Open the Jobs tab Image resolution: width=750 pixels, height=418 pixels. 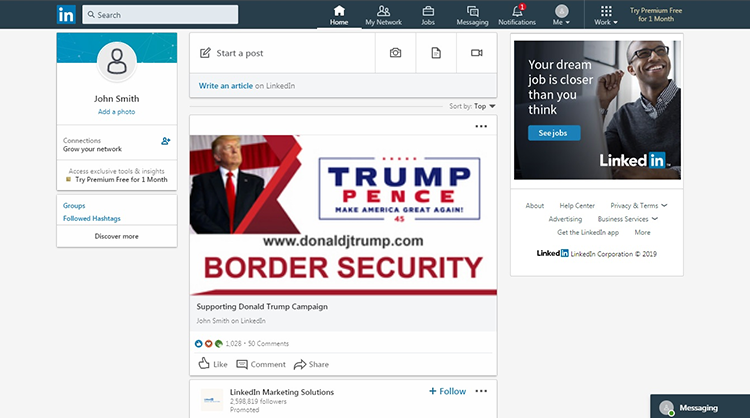click(428, 14)
